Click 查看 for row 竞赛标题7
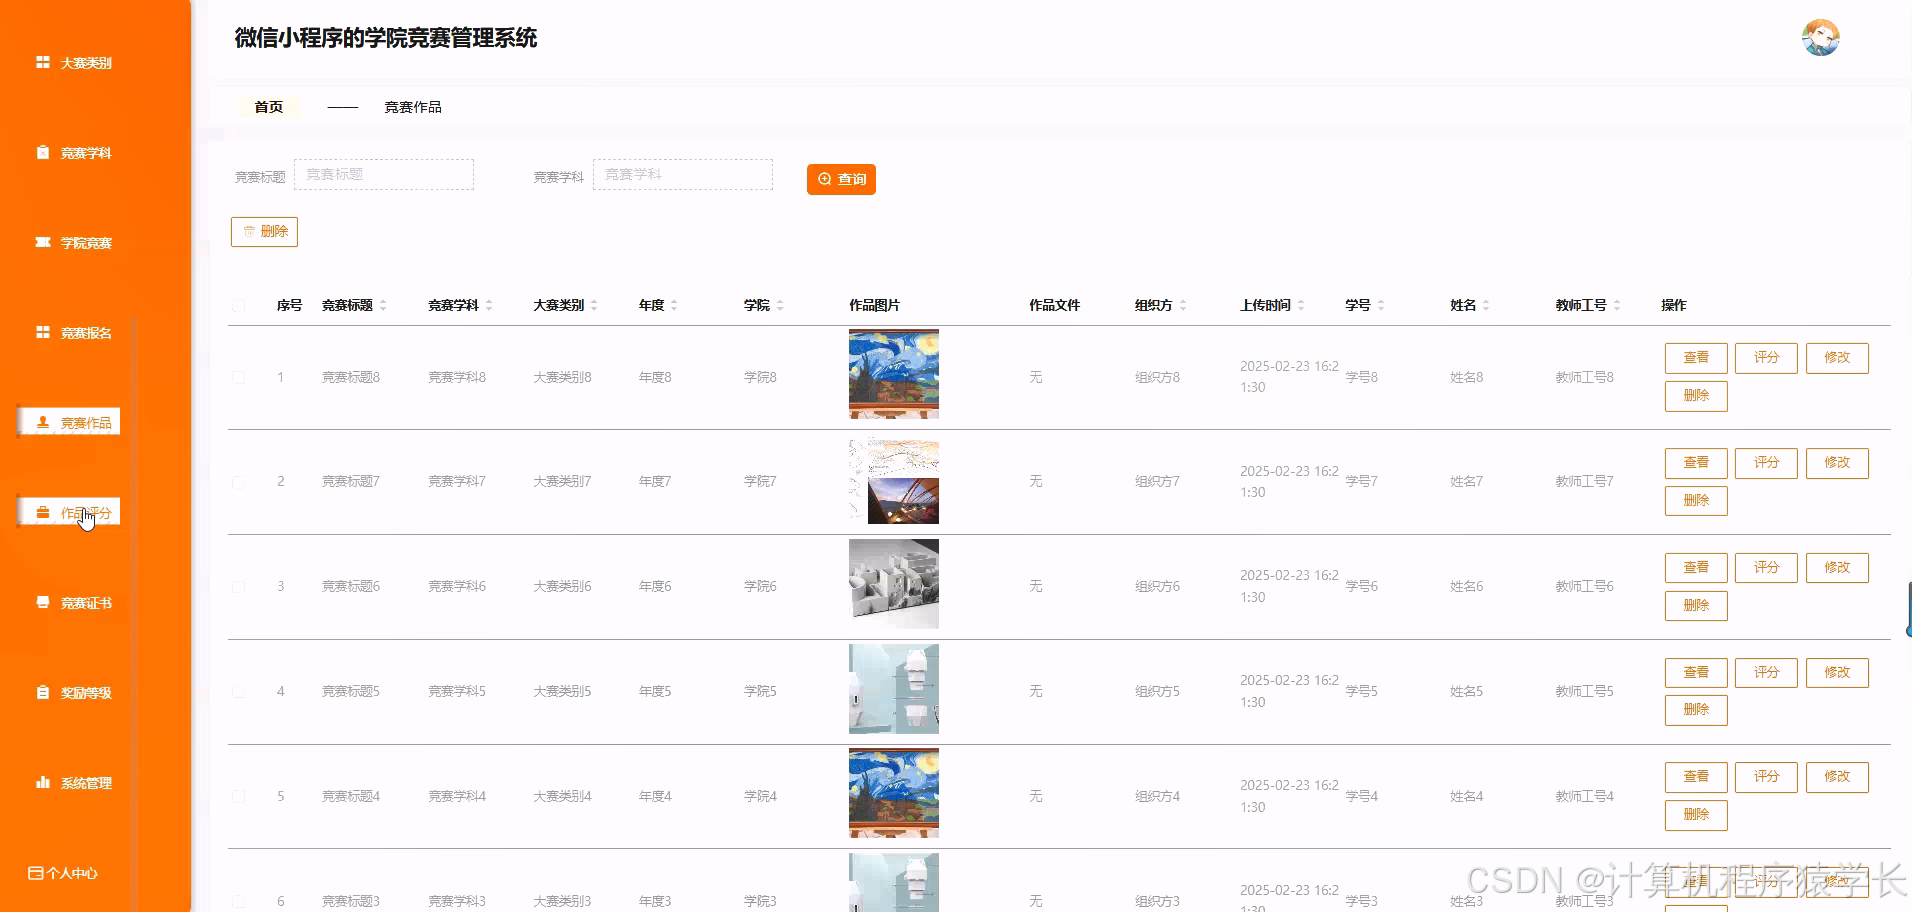Screen dimensions: 1912x912 point(1696,463)
